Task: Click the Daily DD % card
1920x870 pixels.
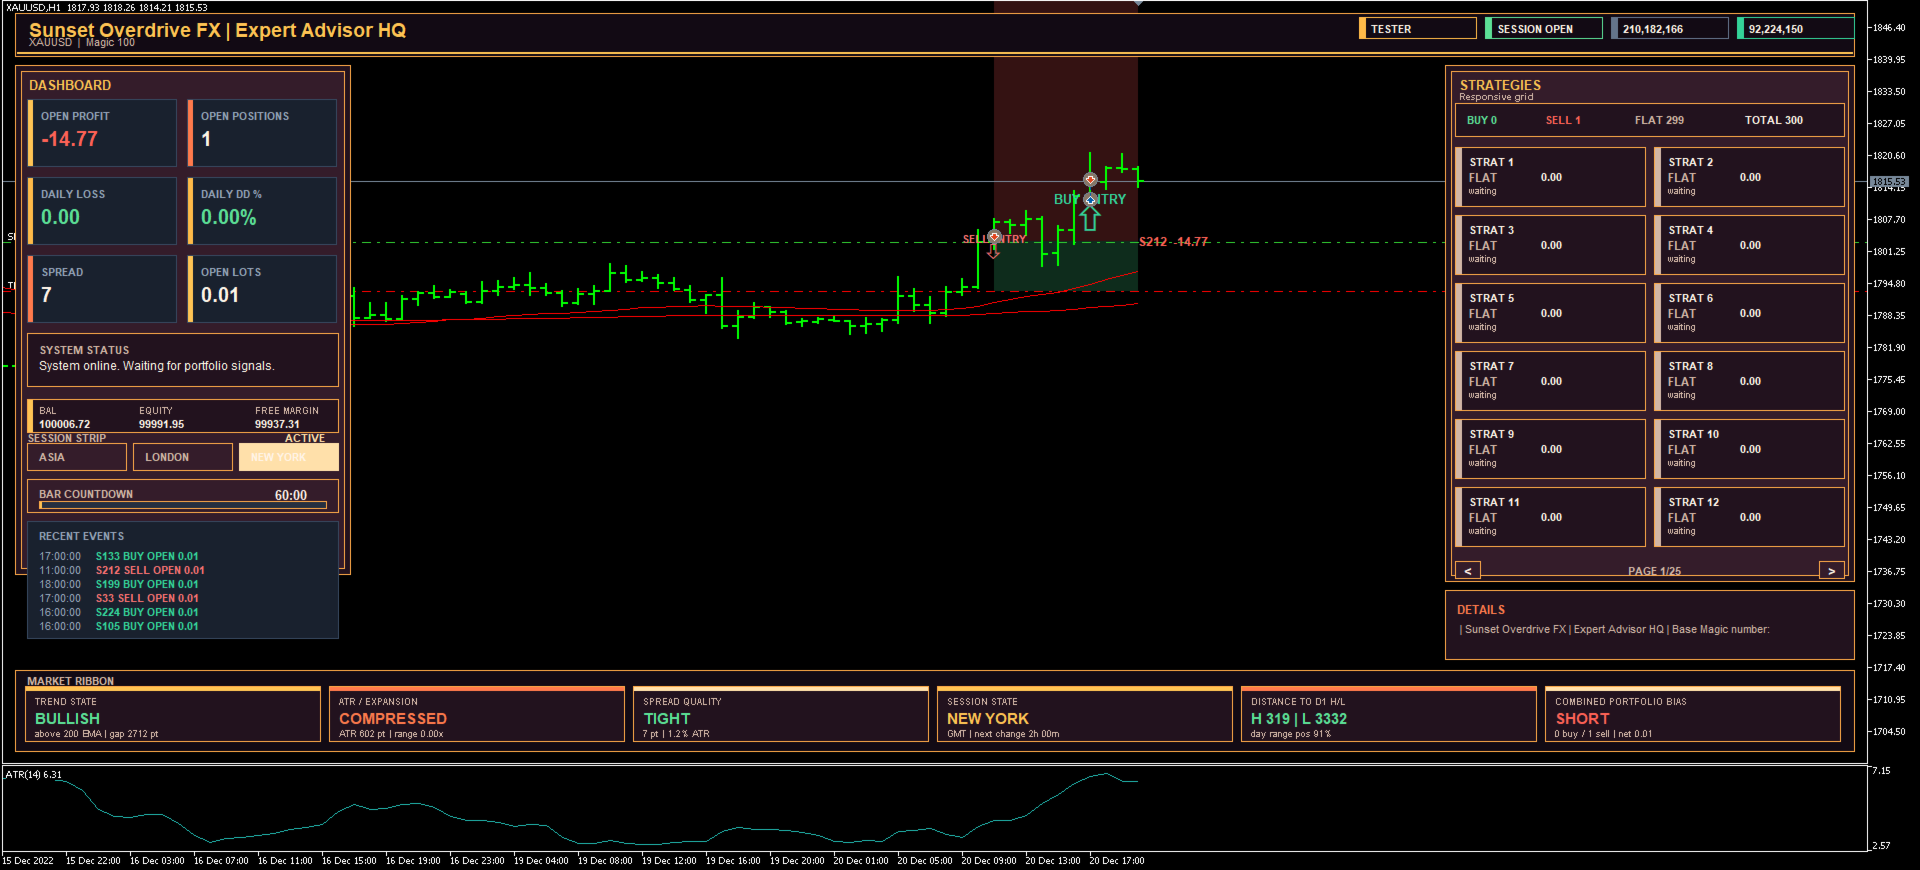Action: [x=263, y=211]
